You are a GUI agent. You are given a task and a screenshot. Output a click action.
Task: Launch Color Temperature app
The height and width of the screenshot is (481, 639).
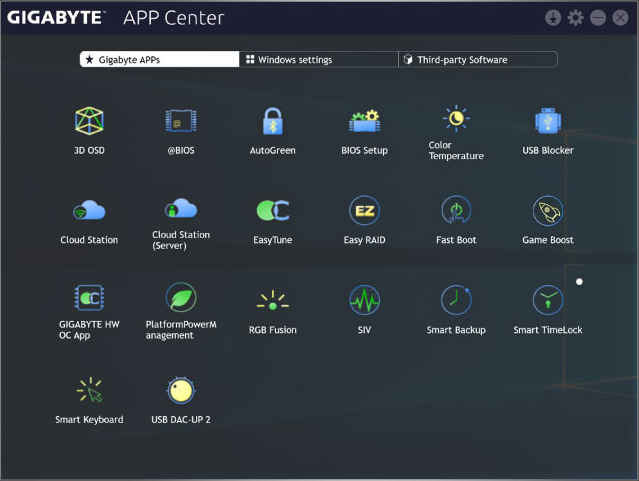pyautogui.click(x=456, y=119)
